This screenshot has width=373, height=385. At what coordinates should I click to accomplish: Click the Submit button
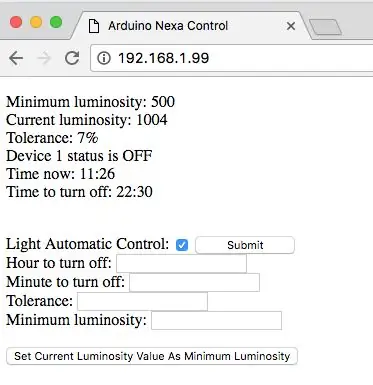click(x=245, y=245)
